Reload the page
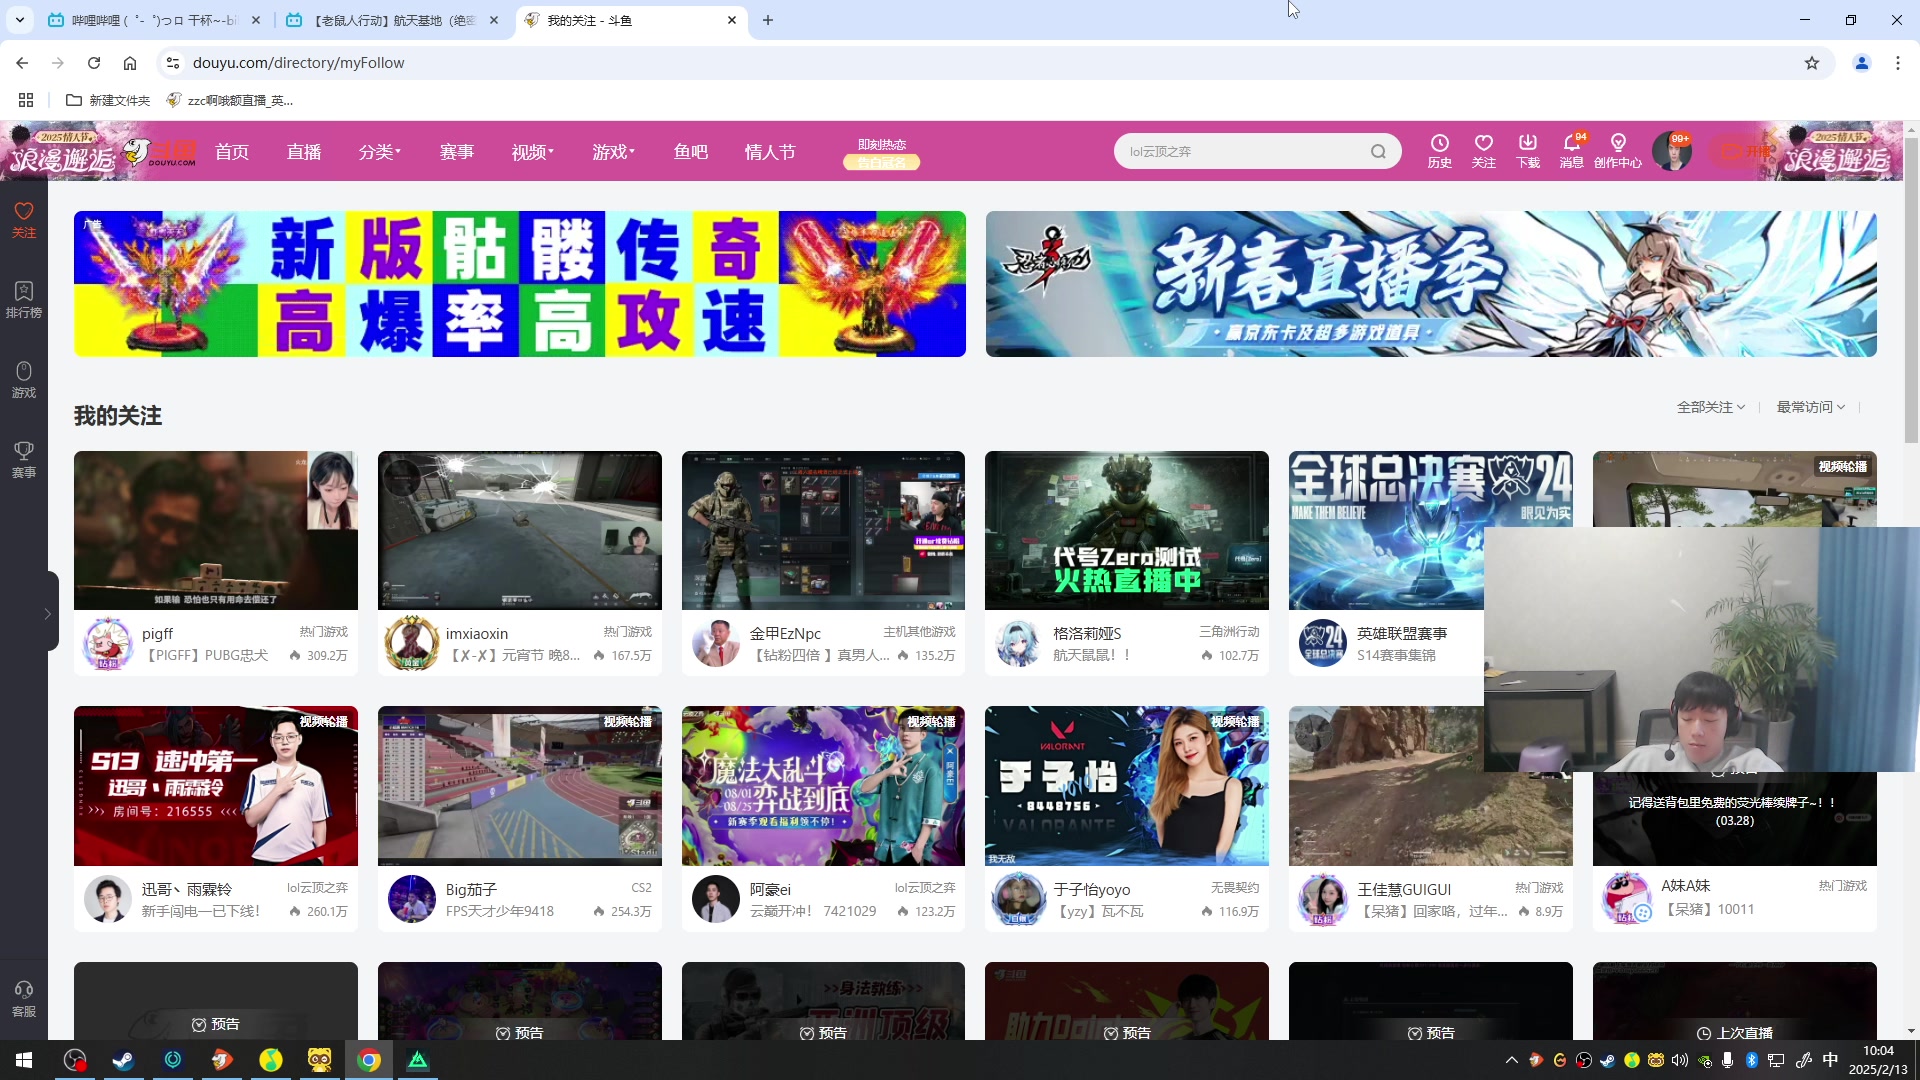Image resolution: width=1920 pixels, height=1080 pixels. click(94, 63)
